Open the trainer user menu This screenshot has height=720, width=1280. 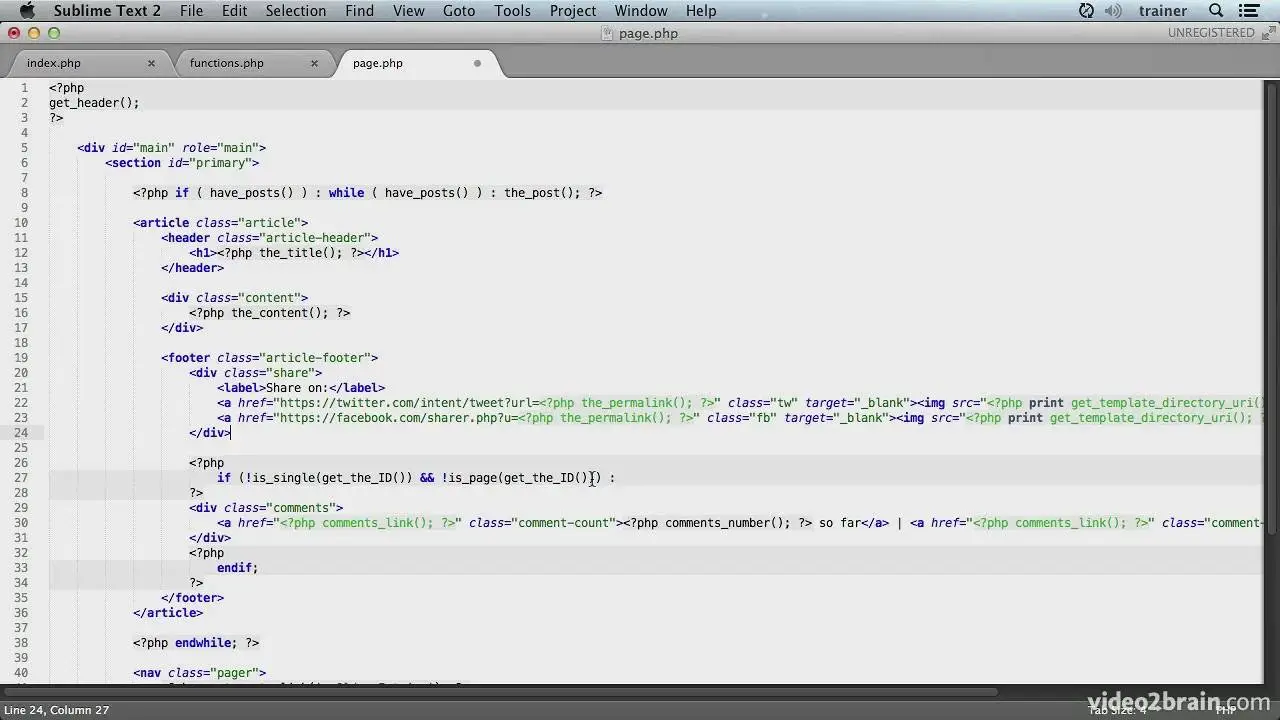click(1162, 11)
